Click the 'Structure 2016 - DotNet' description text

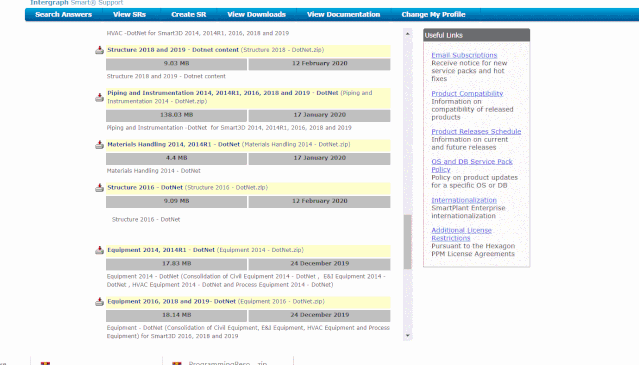(146, 220)
